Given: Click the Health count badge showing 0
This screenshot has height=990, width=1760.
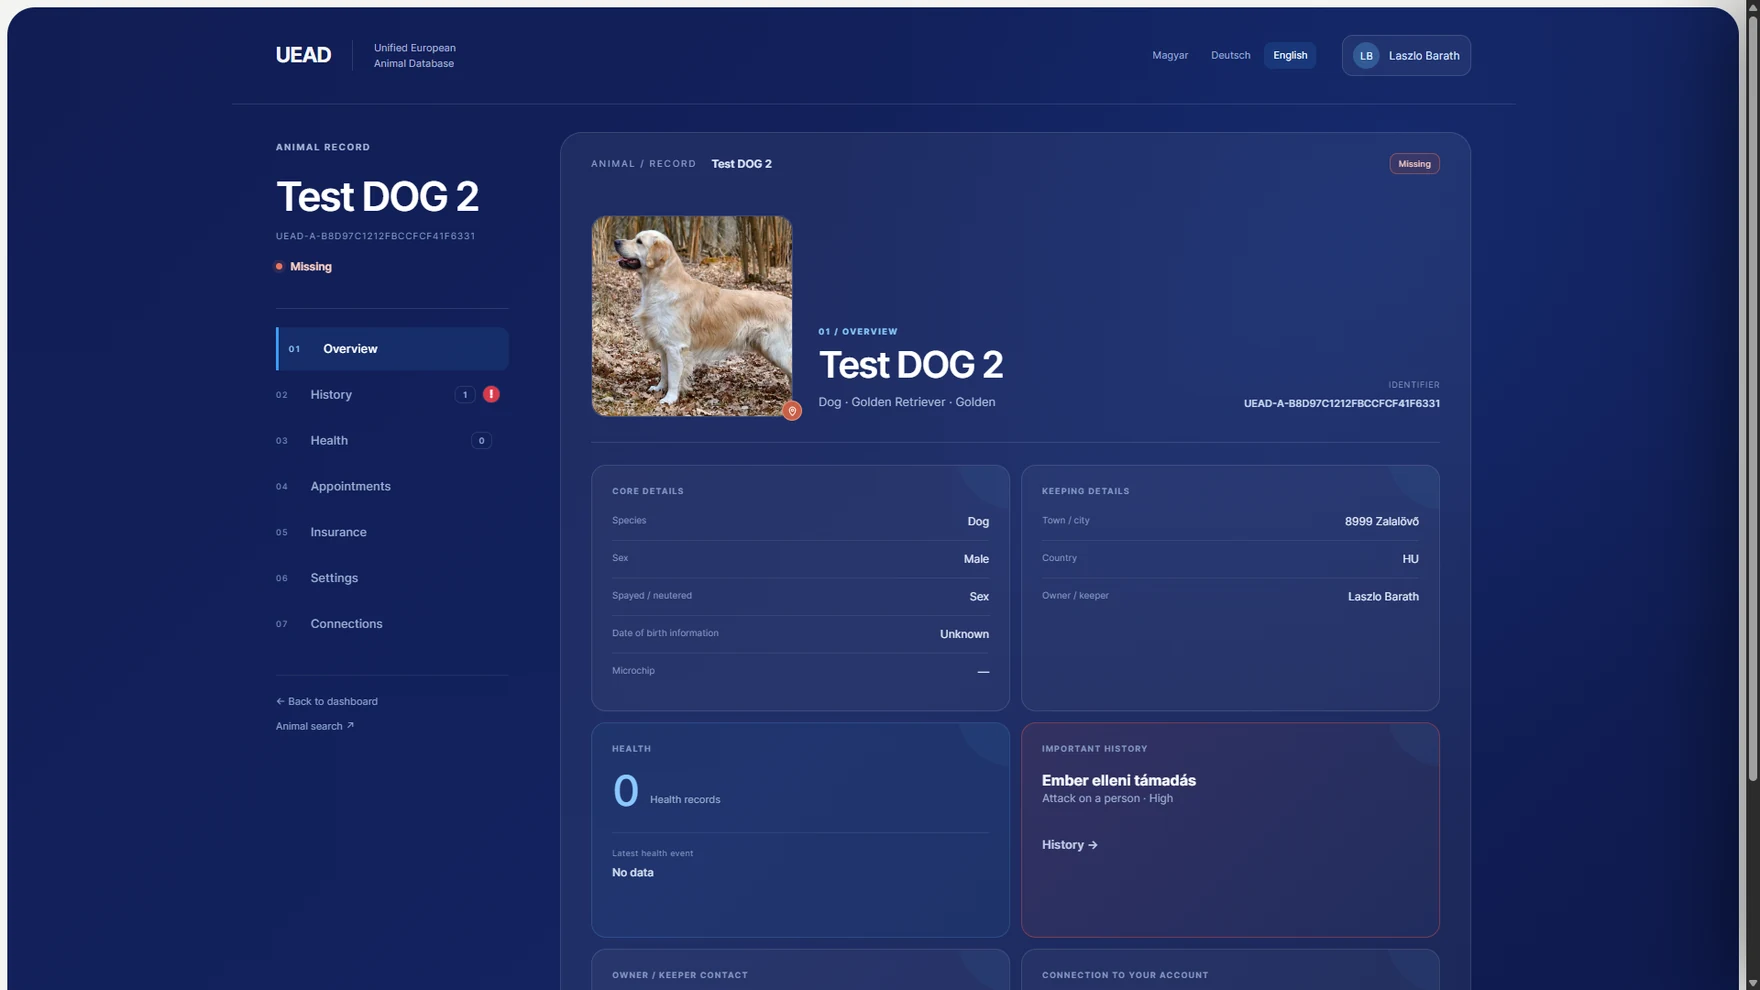Looking at the screenshot, I should tap(481, 441).
